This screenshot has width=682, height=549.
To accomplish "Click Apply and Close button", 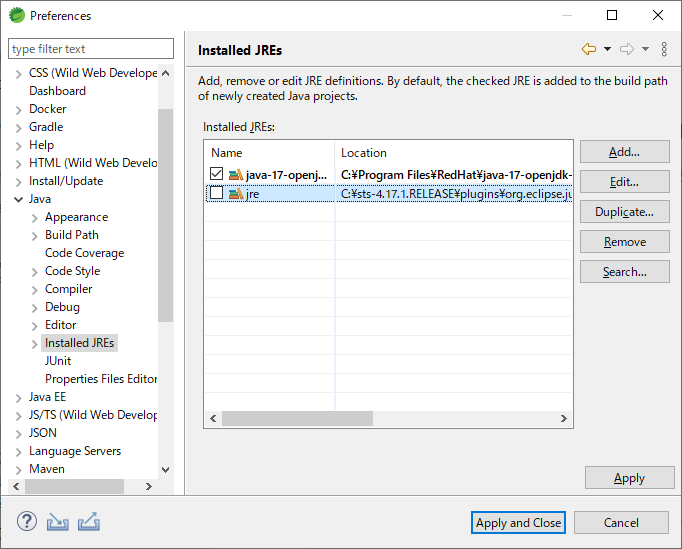I will (518, 522).
